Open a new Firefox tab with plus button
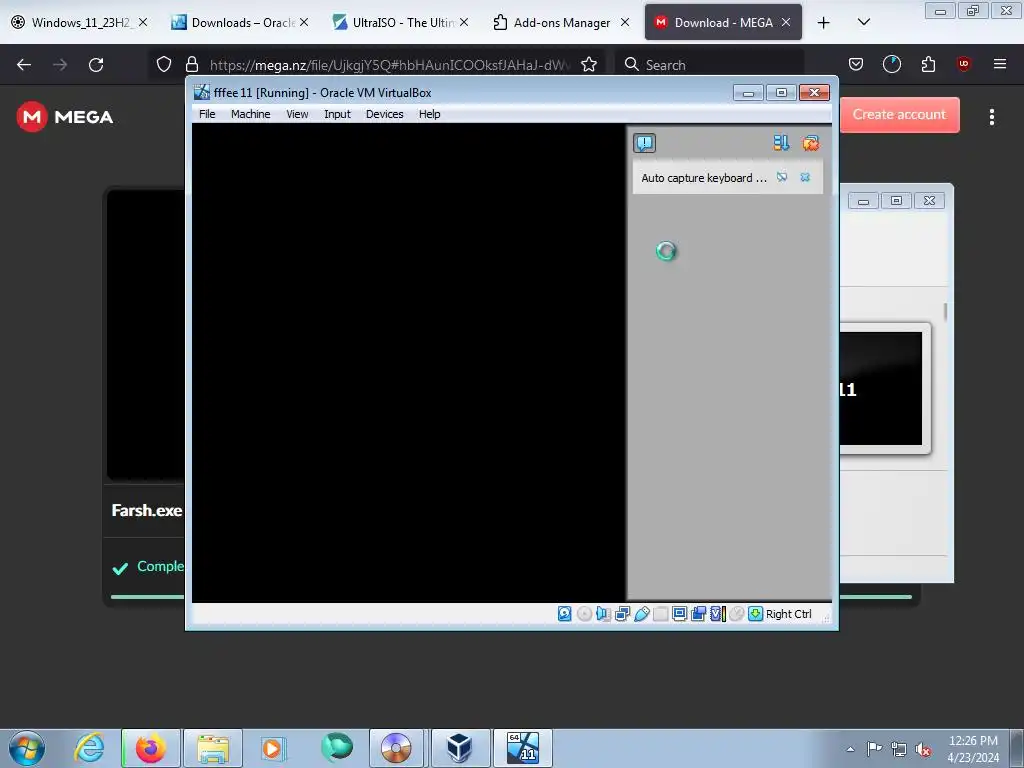 [x=824, y=22]
